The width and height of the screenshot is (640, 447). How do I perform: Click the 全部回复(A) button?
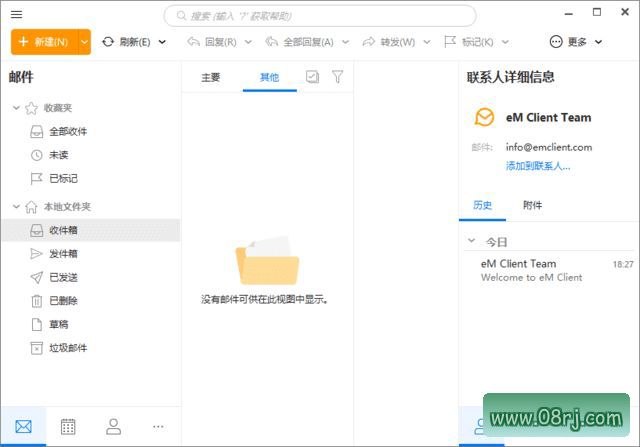pyautogui.click(x=300, y=42)
